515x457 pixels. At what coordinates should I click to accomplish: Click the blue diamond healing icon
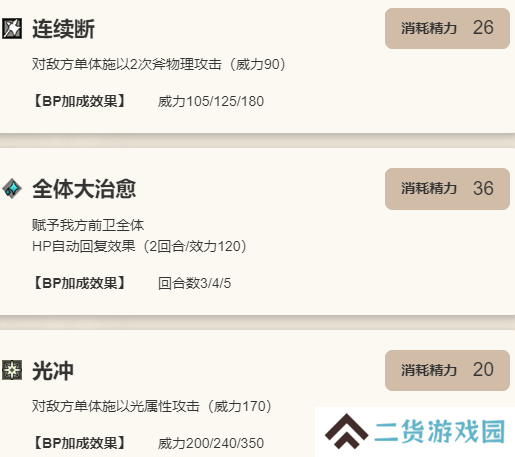coord(12,189)
